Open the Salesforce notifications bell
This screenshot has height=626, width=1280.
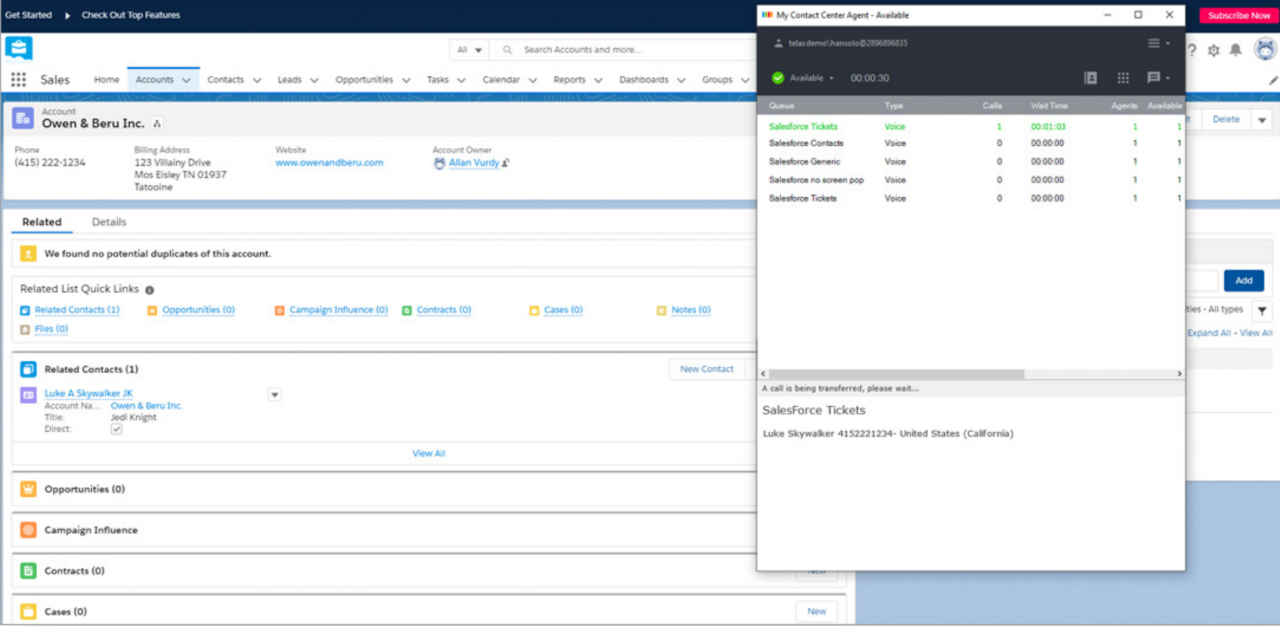tap(1236, 50)
